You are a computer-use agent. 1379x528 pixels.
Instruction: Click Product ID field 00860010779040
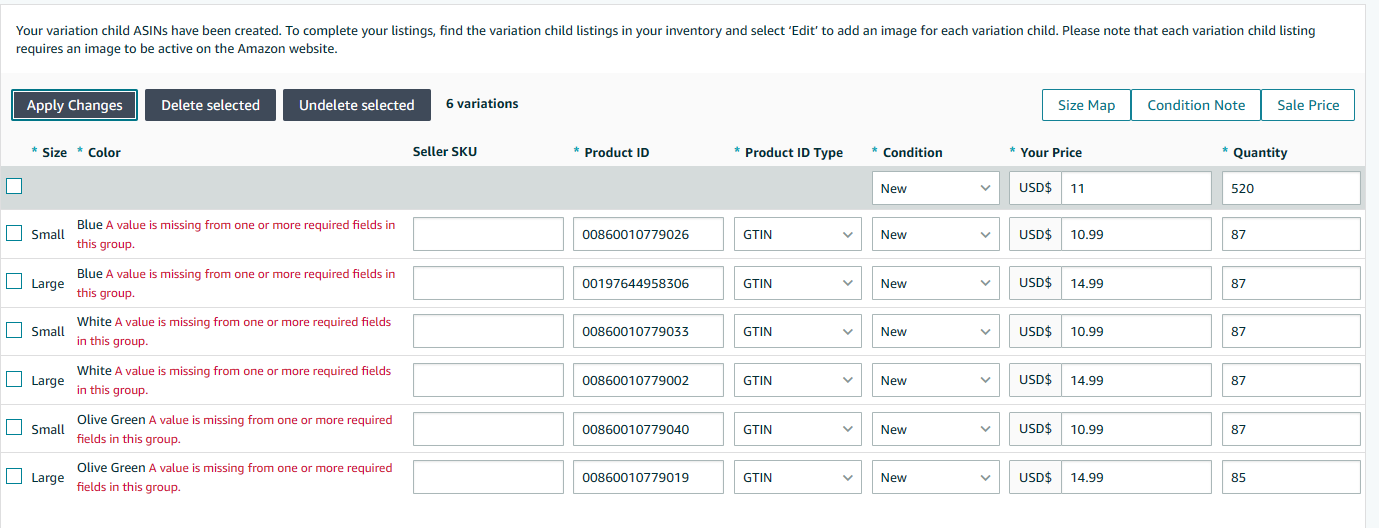click(x=648, y=429)
